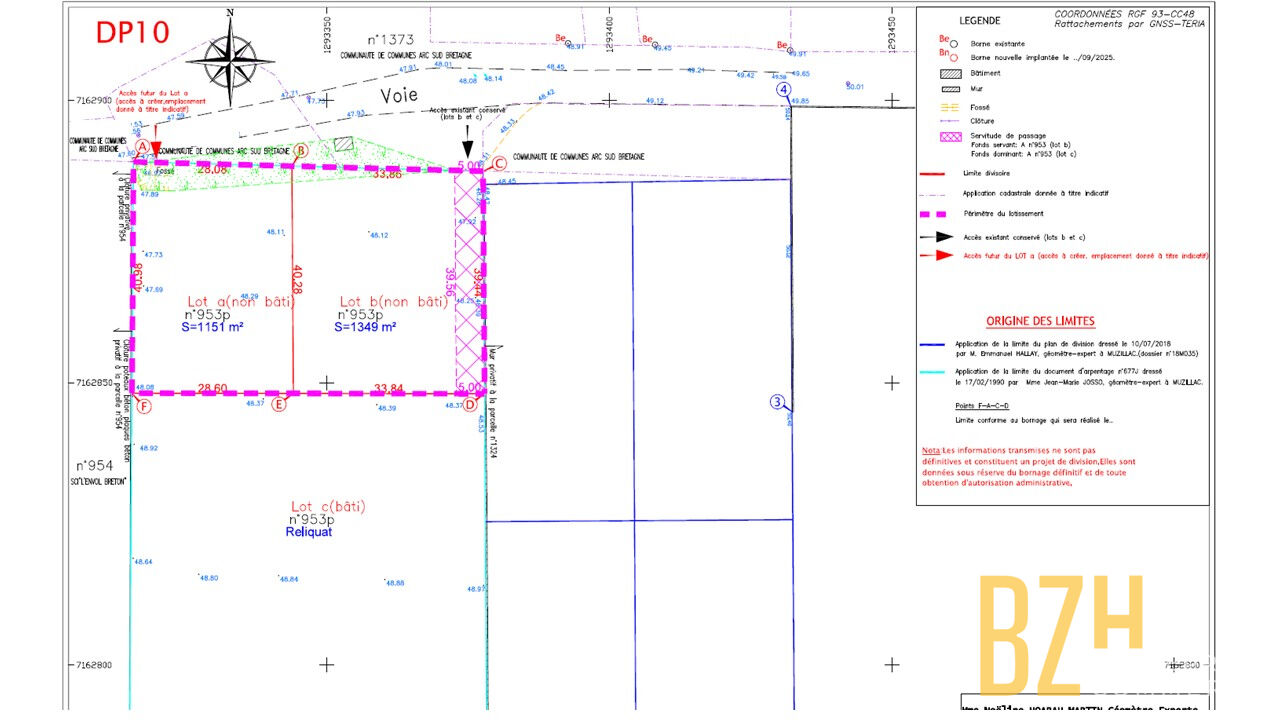Click the magenta hatched servitude strip on the plan
Image resolution: width=1280 pixels, height=720 pixels.
click(x=469, y=282)
